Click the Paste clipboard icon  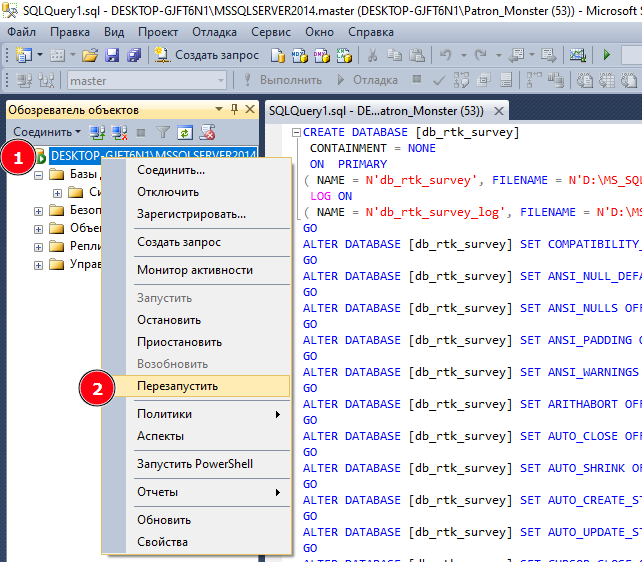tap(417, 55)
